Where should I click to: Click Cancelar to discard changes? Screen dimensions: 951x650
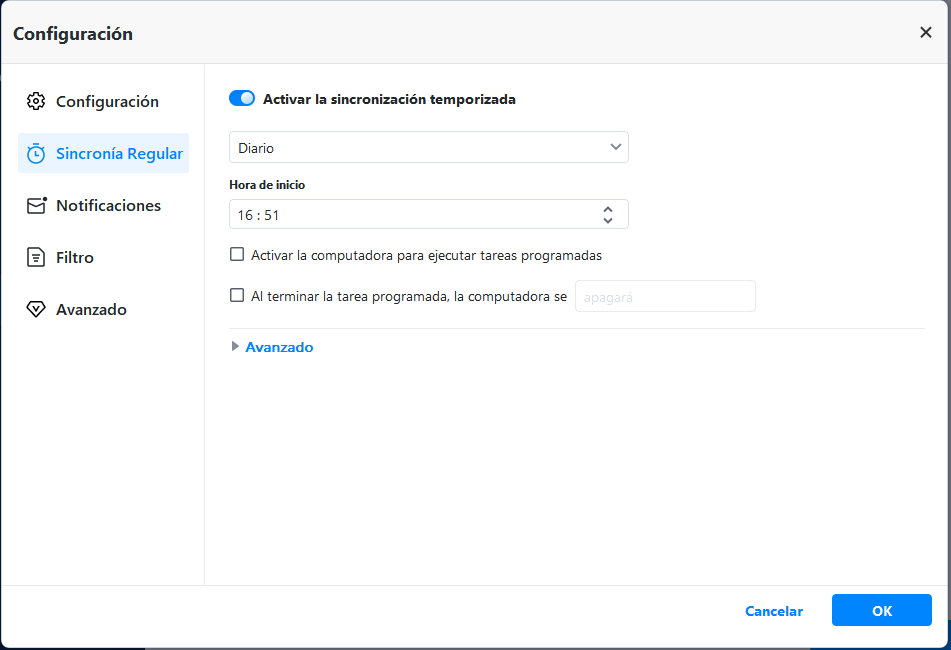coord(773,611)
